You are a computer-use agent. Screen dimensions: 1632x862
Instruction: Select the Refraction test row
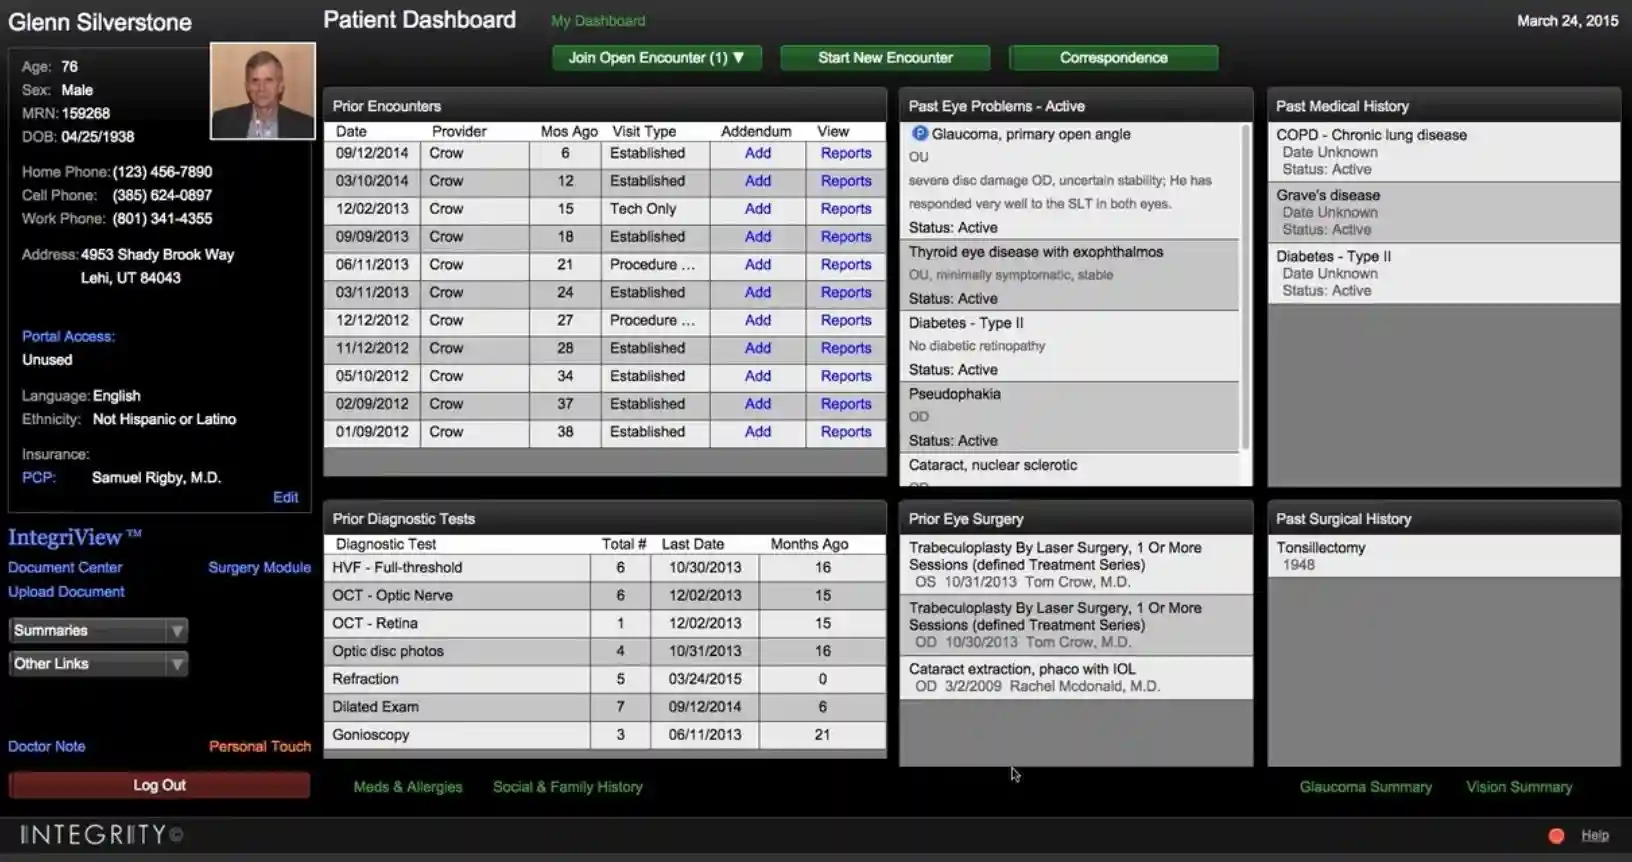pyautogui.click(x=604, y=679)
